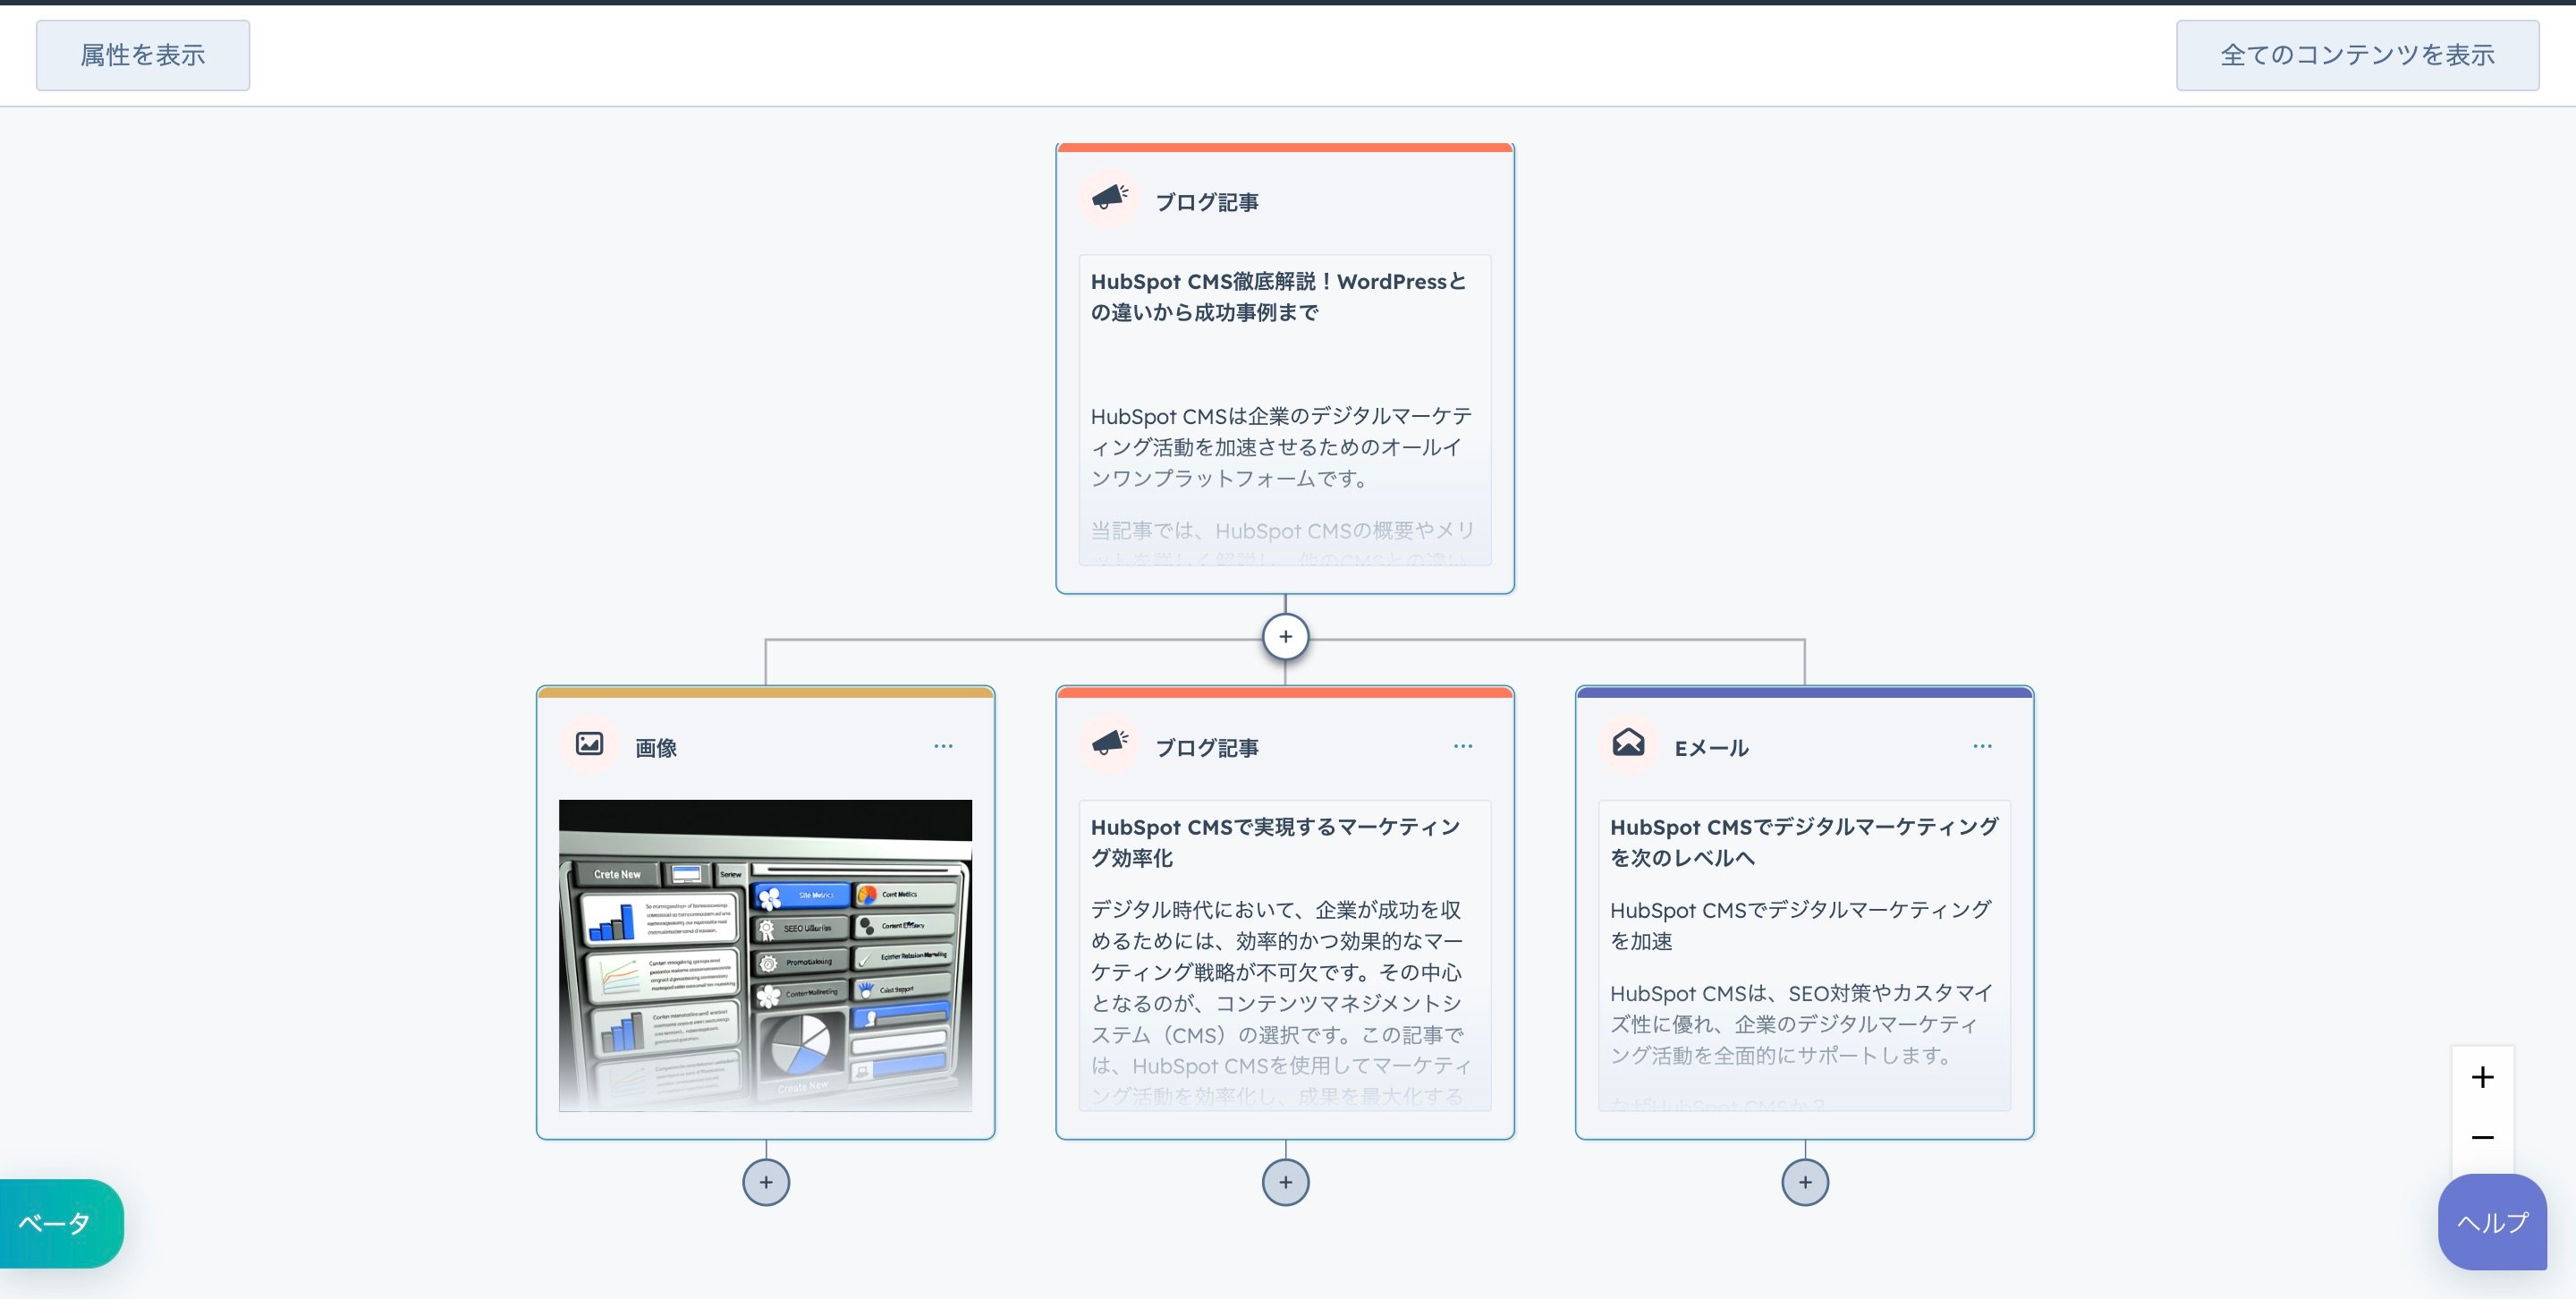Click lower card's ブログ記事 label
This screenshot has width=2576, height=1299.
click(1207, 748)
